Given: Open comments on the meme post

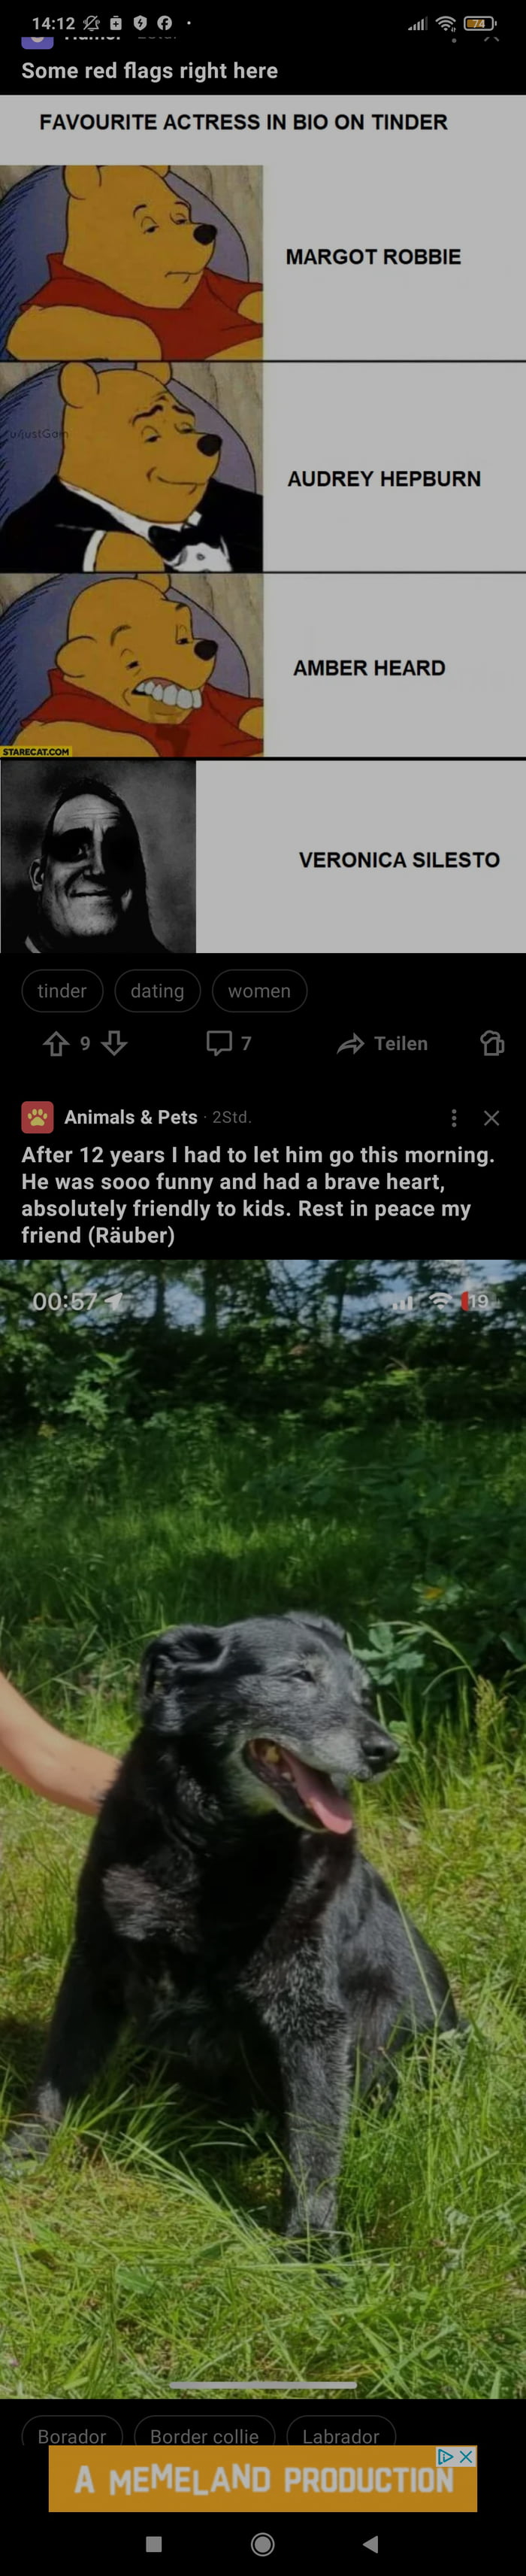Looking at the screenshot, I should pyautogui.click(x=229, y=1043).
